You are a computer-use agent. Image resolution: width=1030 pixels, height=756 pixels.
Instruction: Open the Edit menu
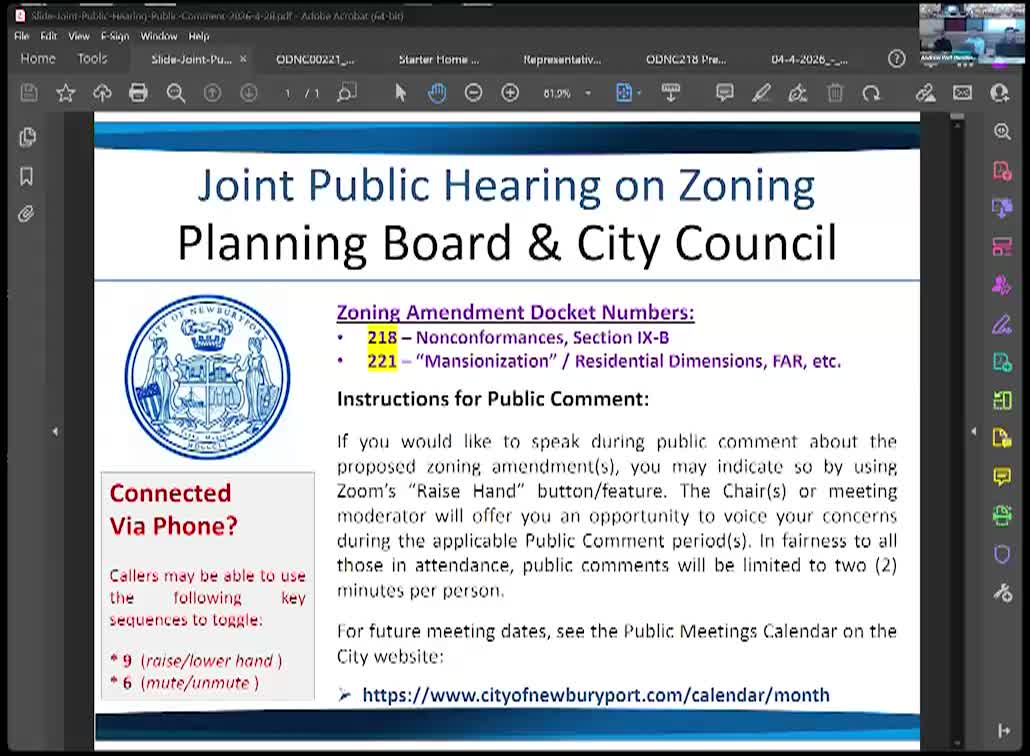click(49, 36)
